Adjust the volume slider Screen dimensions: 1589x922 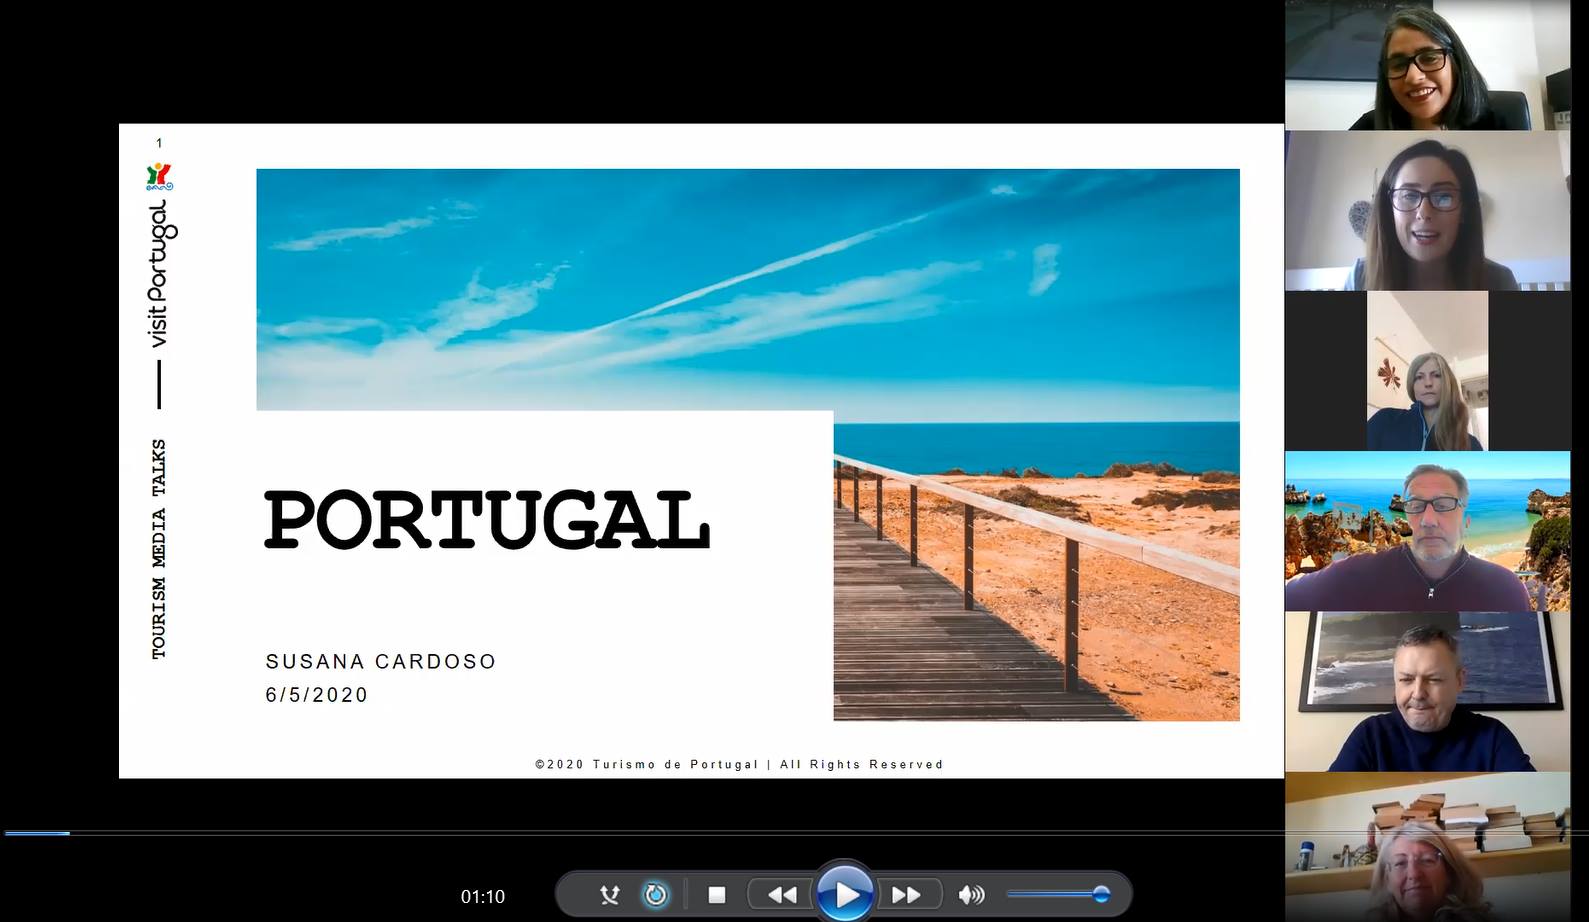pos(1058,894)
